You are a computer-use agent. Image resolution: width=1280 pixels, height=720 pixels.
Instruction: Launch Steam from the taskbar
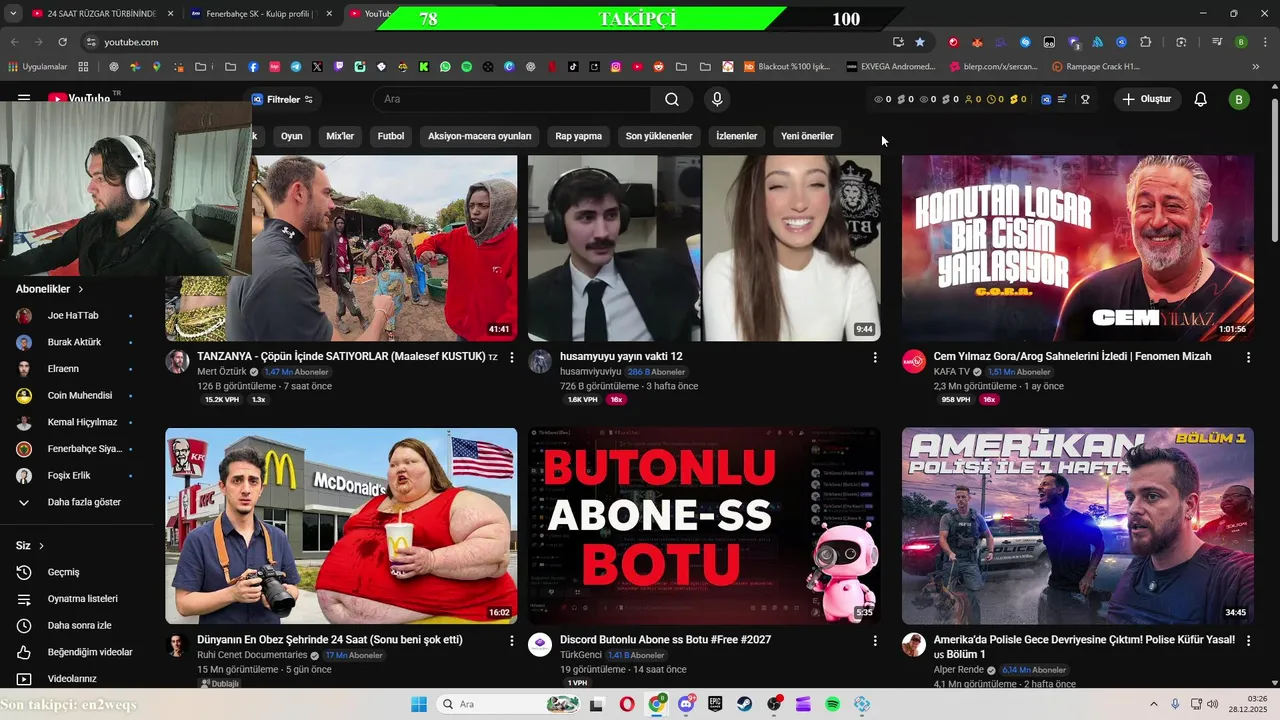pos(745,704)
